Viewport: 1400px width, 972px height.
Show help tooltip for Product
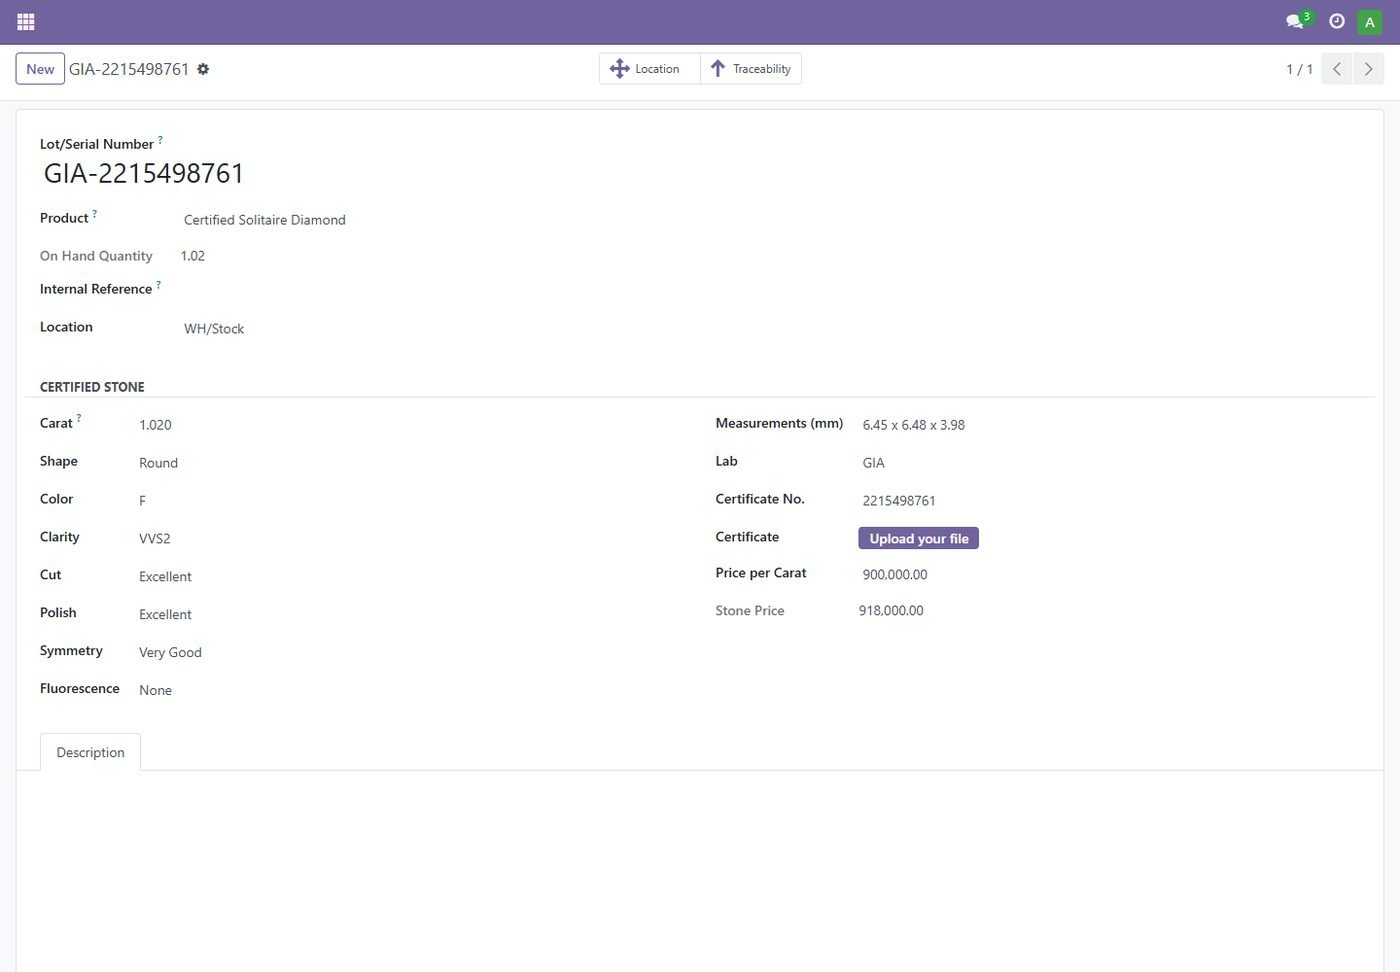pos(95,214)
